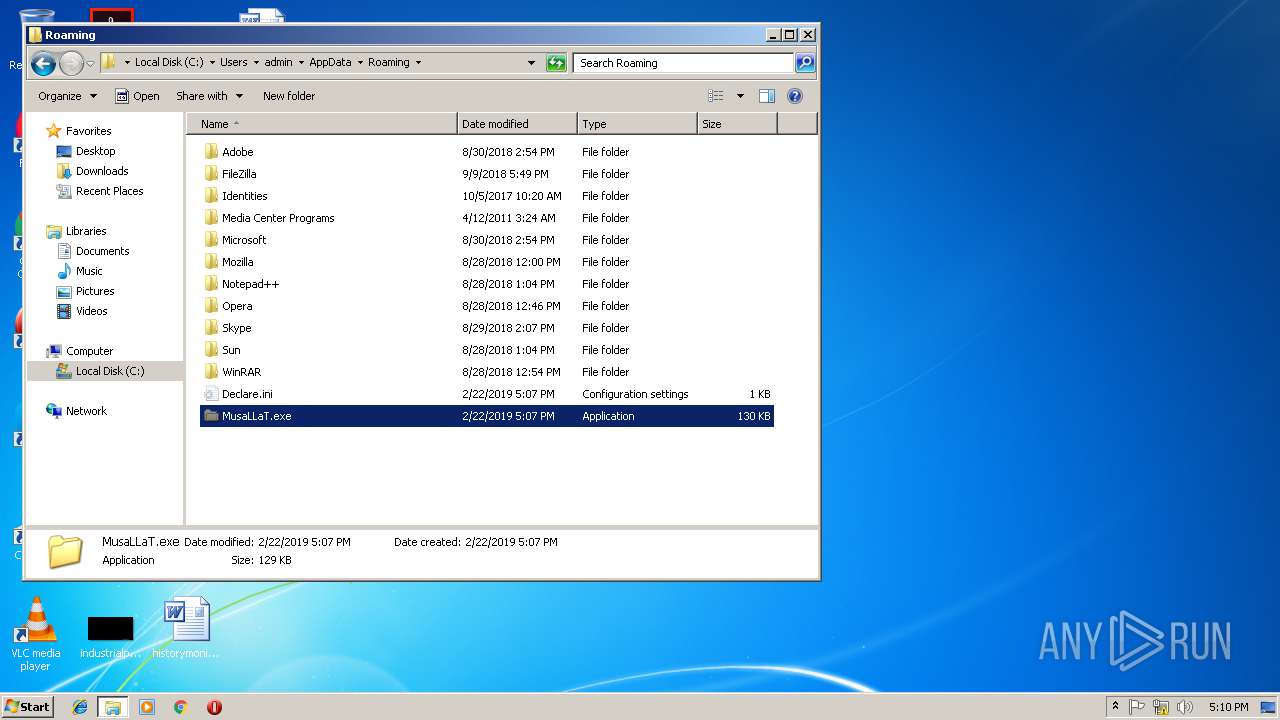Select the Adobe folder
Image resolution: width=1280 pixels, height=720 pixels.
click(486, 152)
